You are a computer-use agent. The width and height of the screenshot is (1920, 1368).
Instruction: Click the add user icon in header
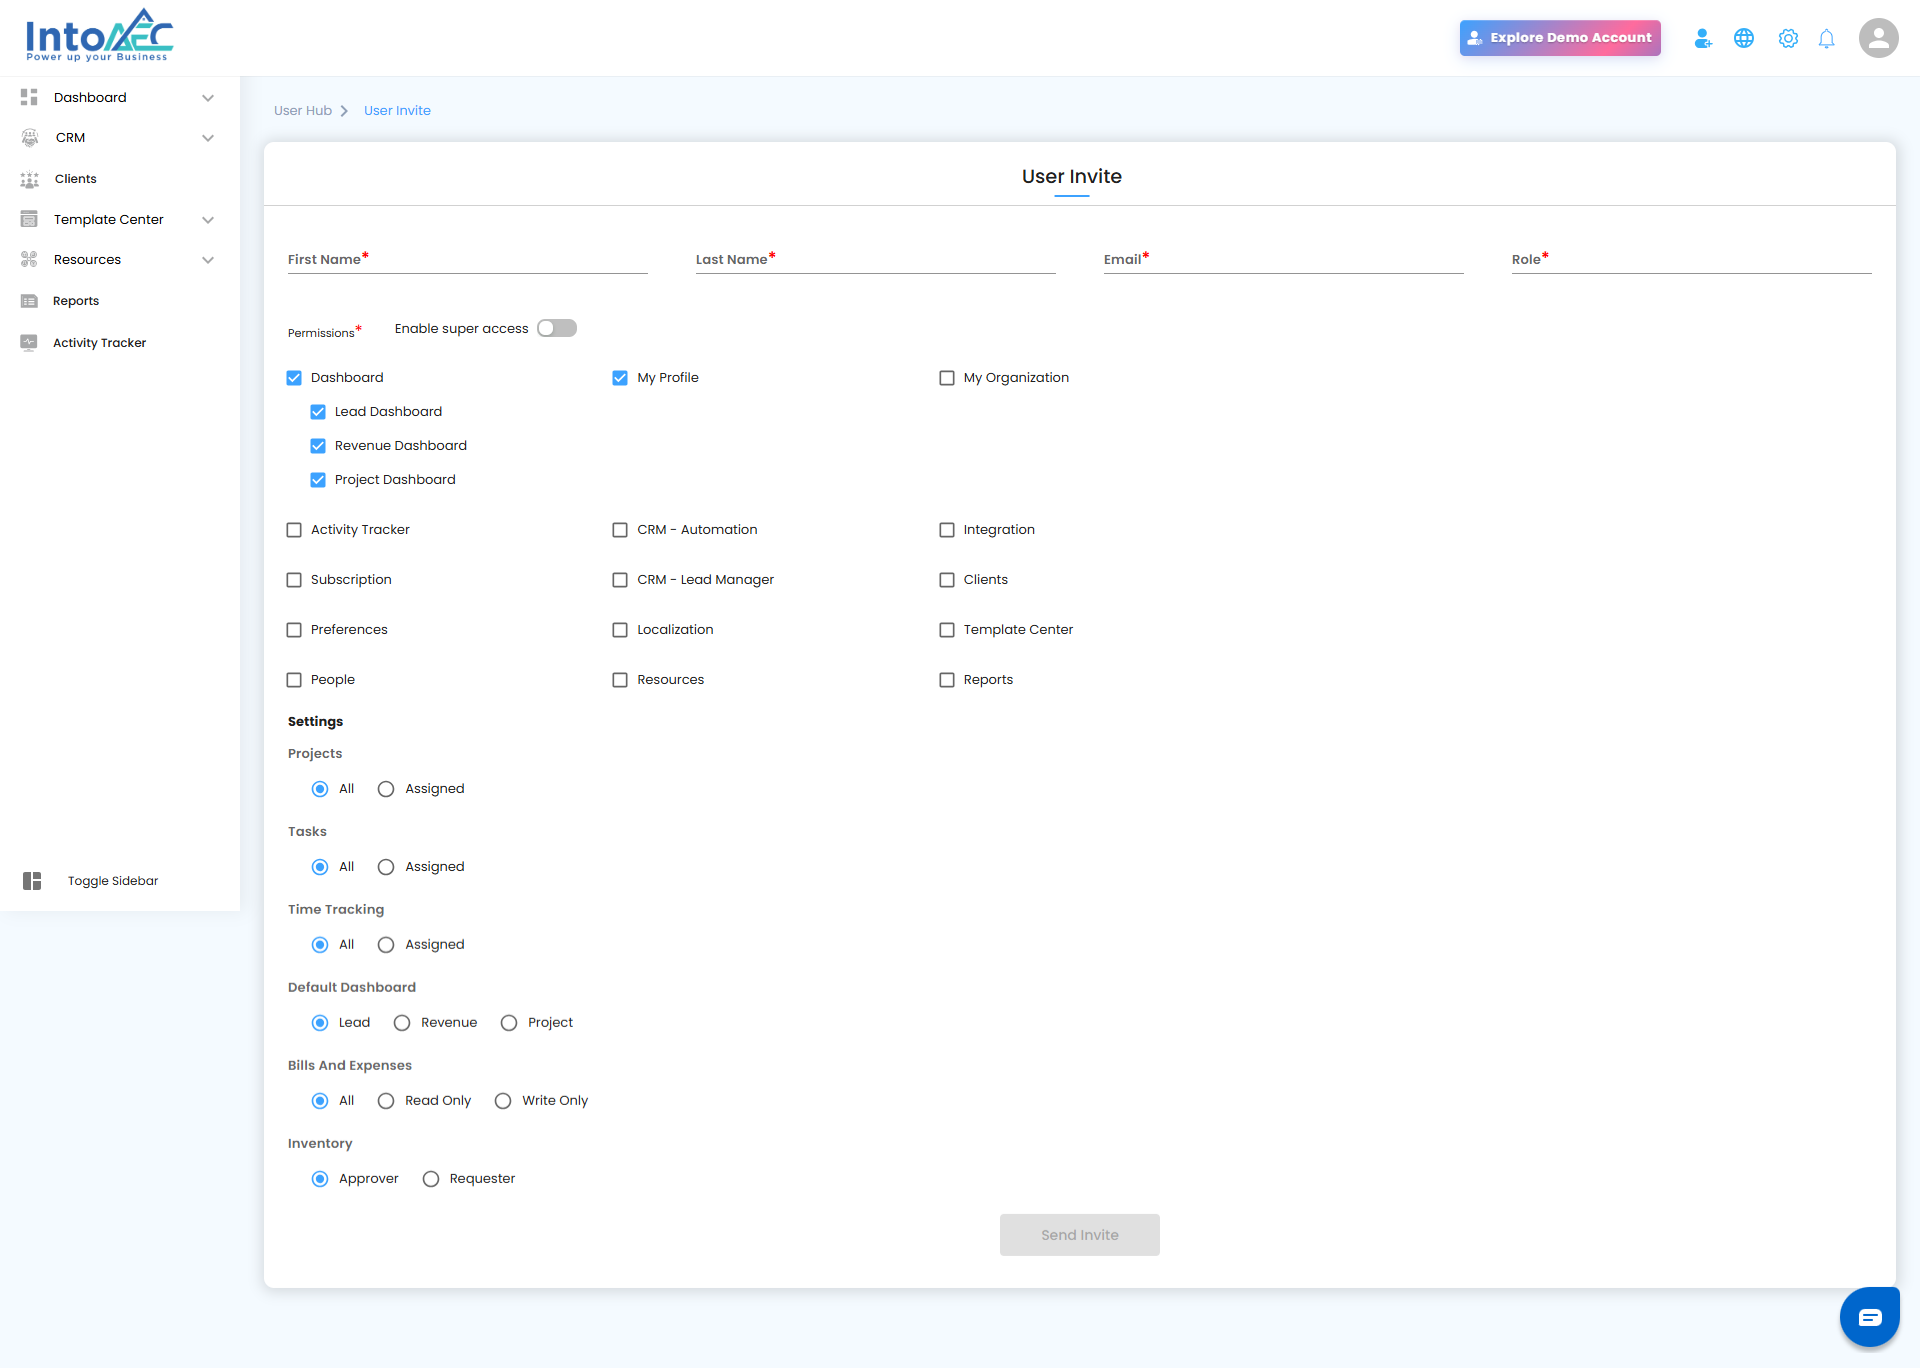1702,38
